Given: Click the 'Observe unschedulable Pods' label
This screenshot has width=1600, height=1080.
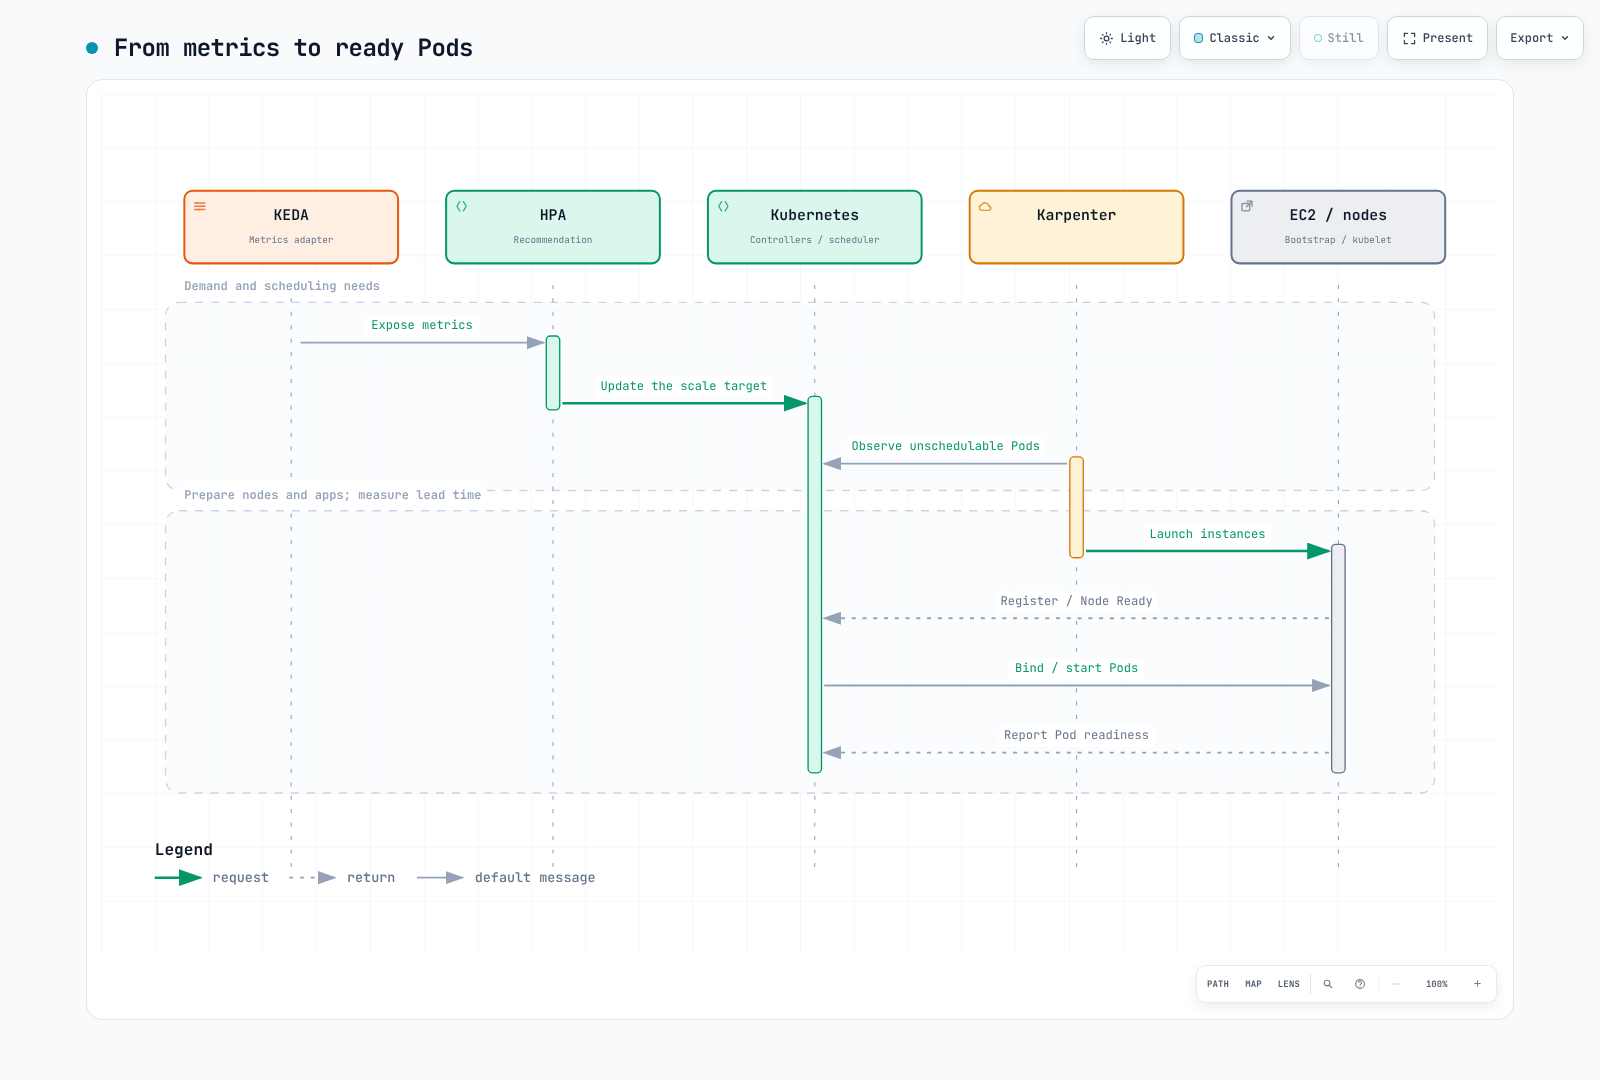Looking at the screenshot, I should tap(946, 446).
